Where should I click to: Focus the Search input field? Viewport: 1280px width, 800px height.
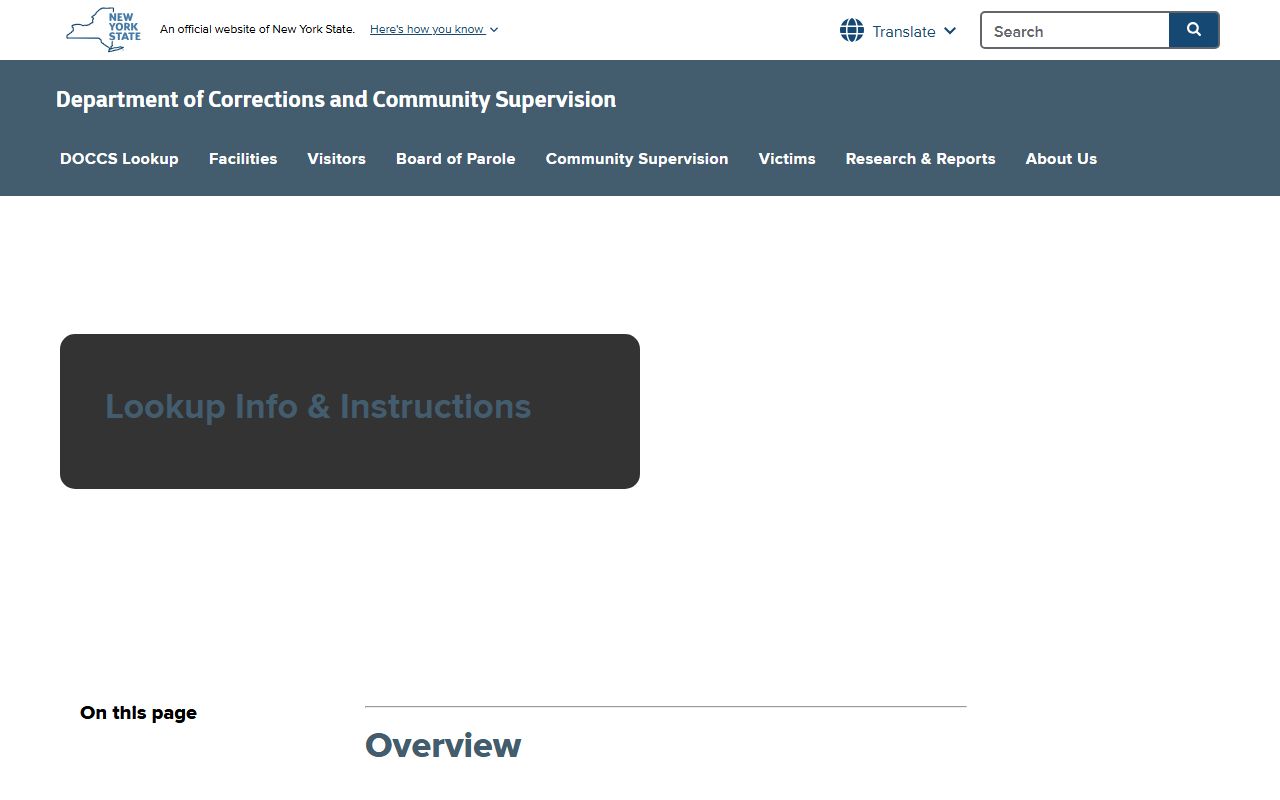(x=1075, y=30)
